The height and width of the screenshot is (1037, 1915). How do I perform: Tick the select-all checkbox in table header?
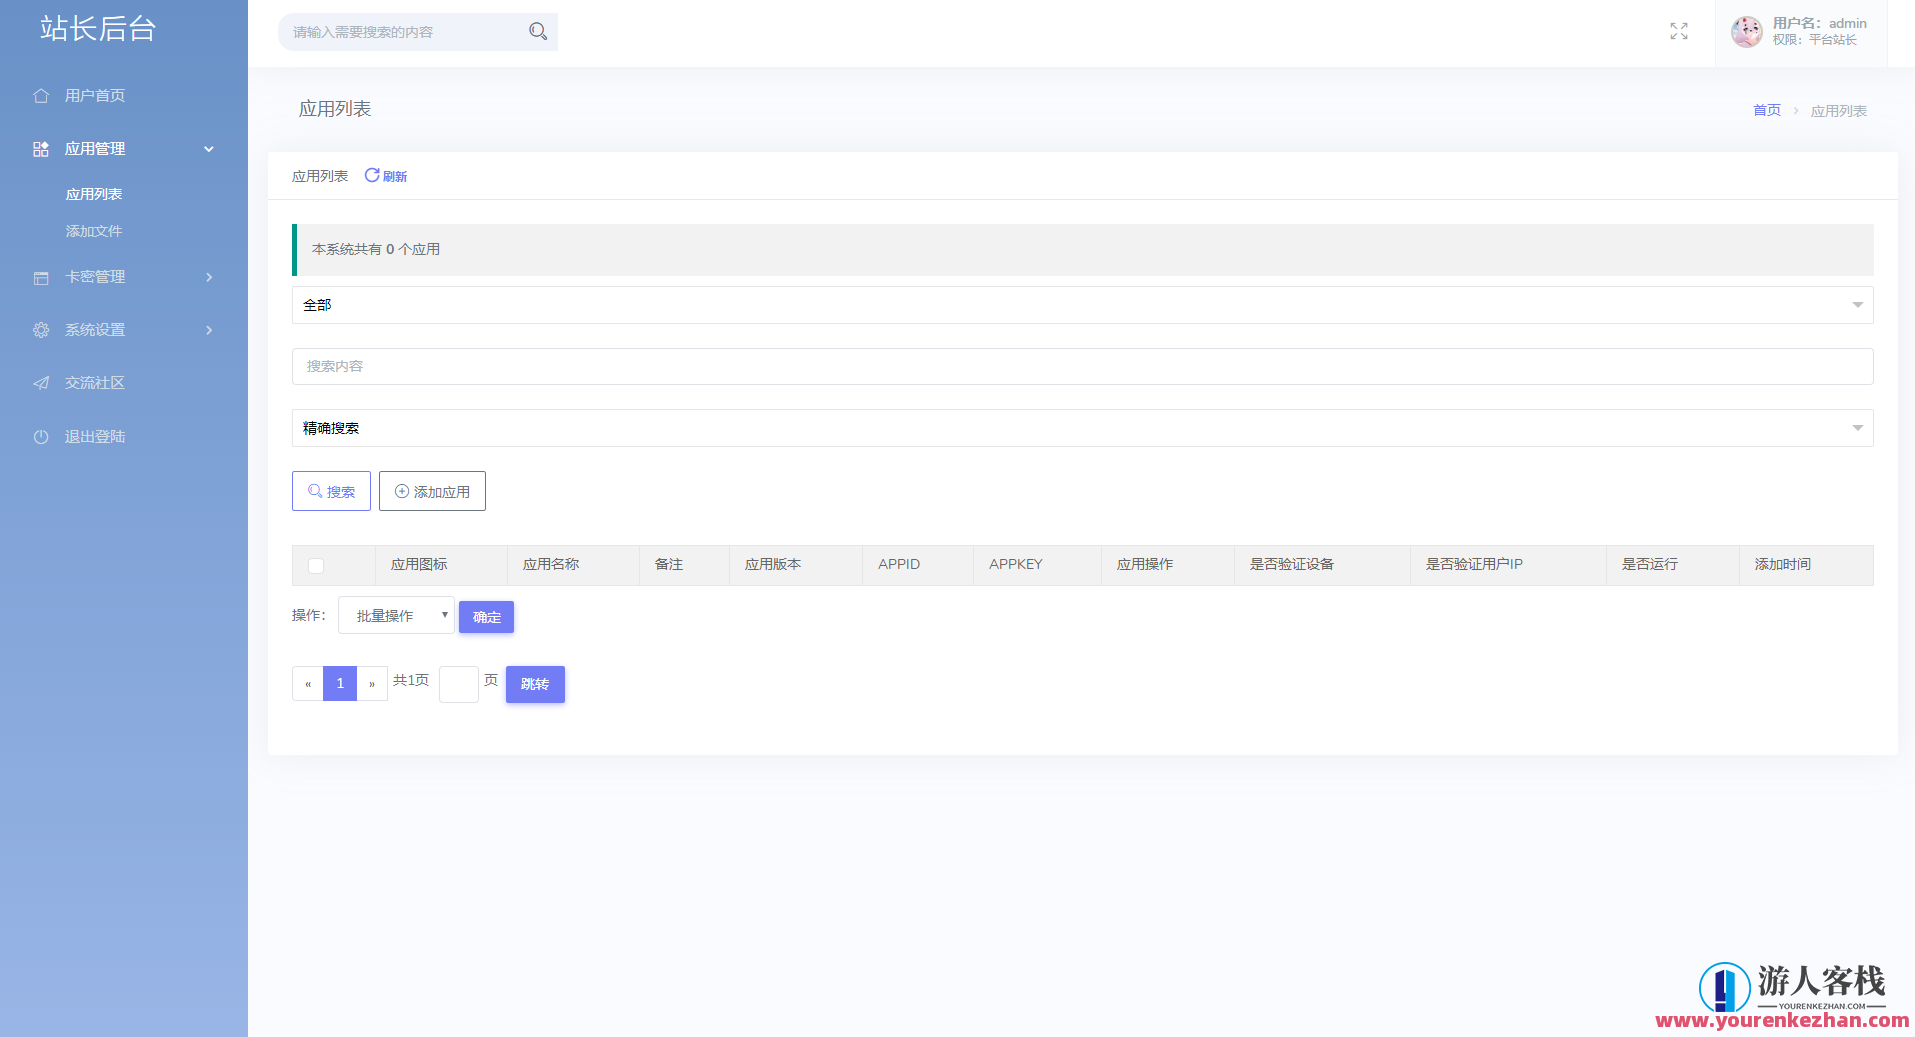(x=316, y=566)
